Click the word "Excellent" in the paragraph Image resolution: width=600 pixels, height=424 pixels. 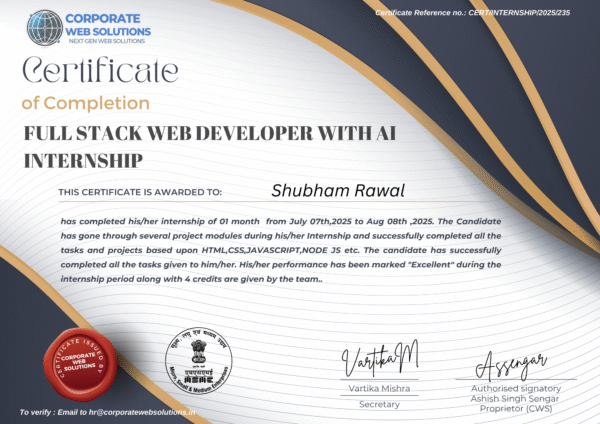(432, 265)
